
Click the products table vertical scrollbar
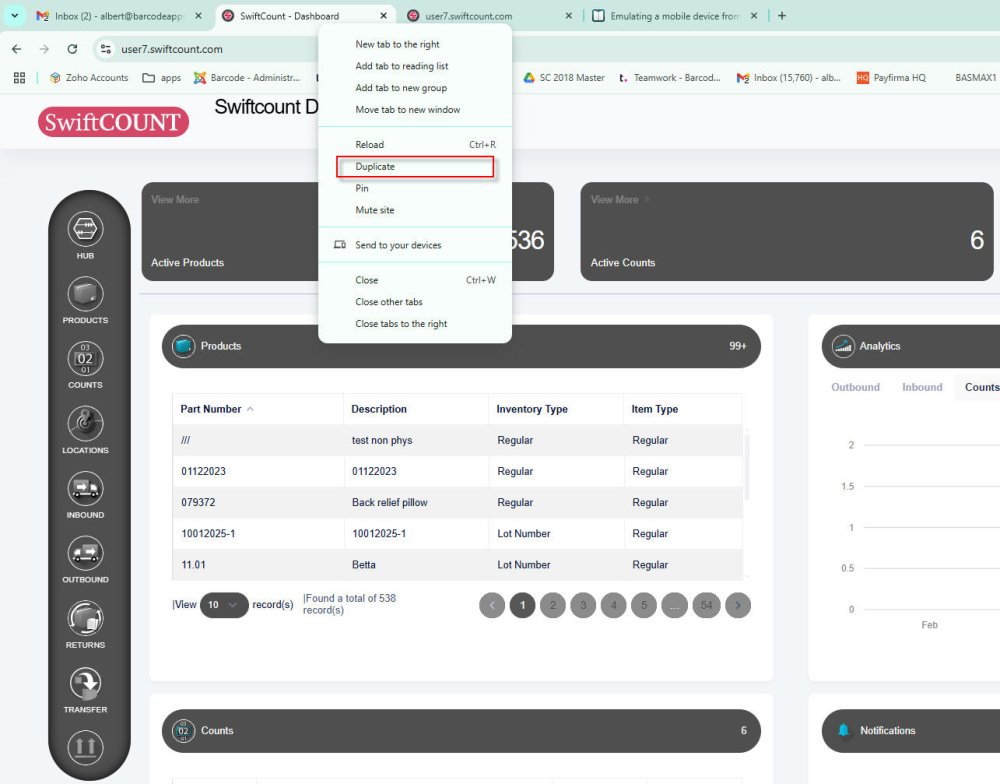click(747, 468)
